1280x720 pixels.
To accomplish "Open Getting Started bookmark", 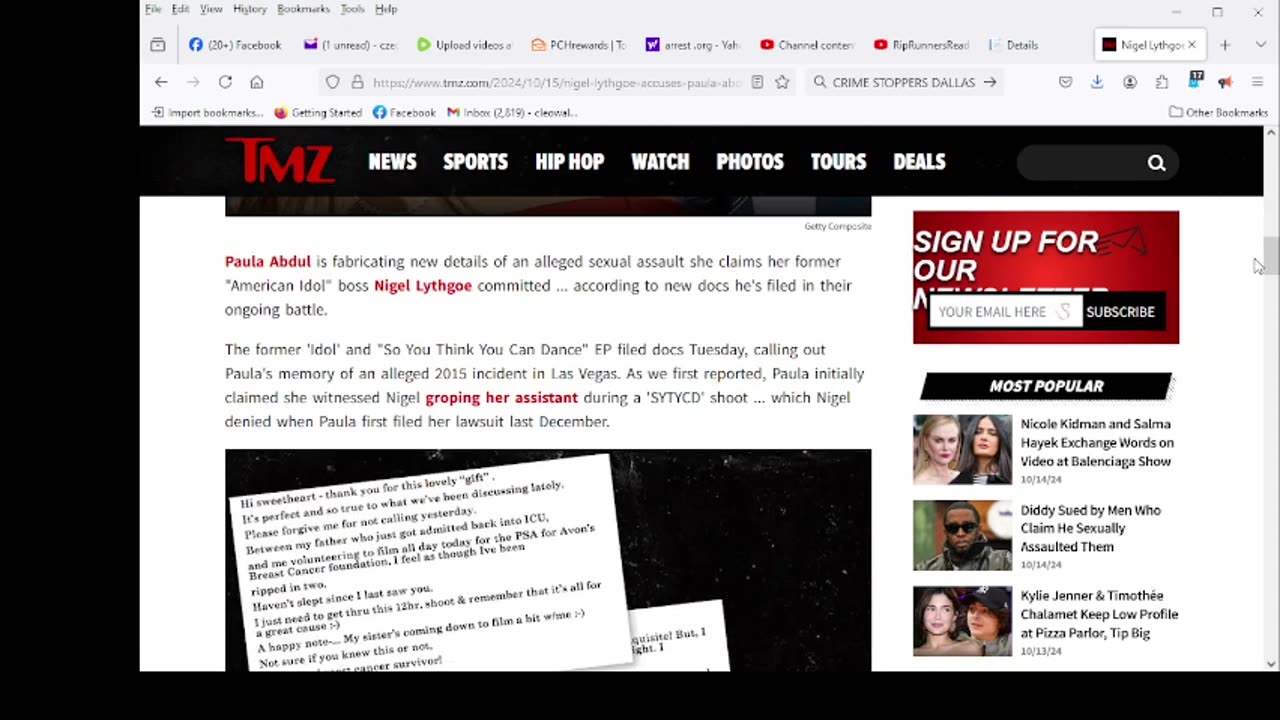I will coord(318,112).
